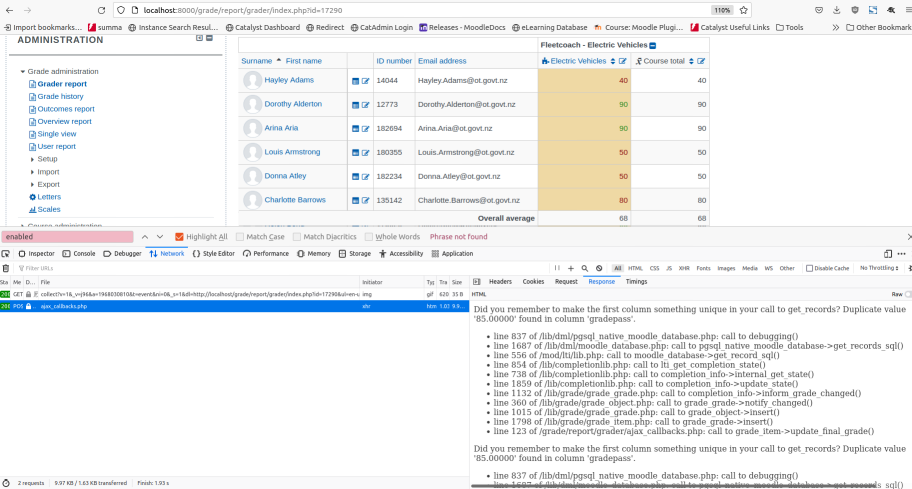Image resolution: width=912 pixels, height=489 pixels.
Task: Open the Grade history link
Action: (x=60, y=97)
